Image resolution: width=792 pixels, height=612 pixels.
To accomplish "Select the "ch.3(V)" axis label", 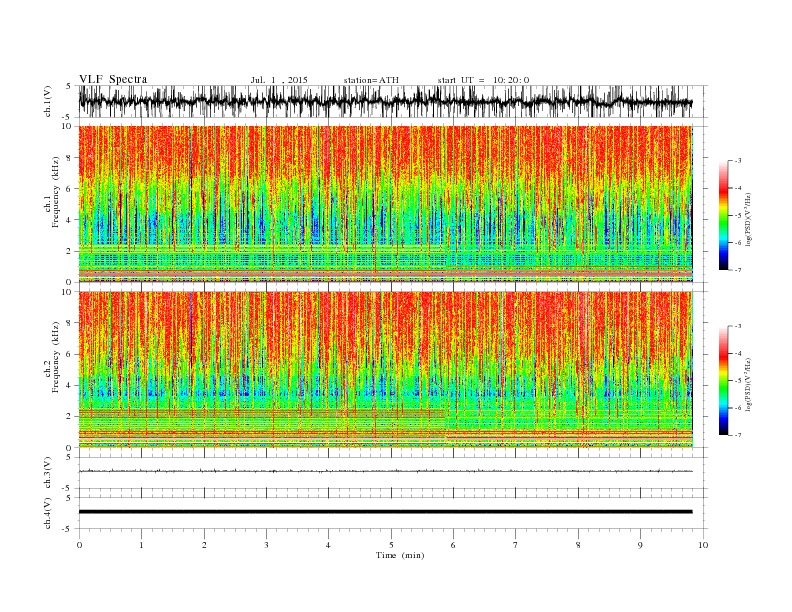I will click(48, 473).
